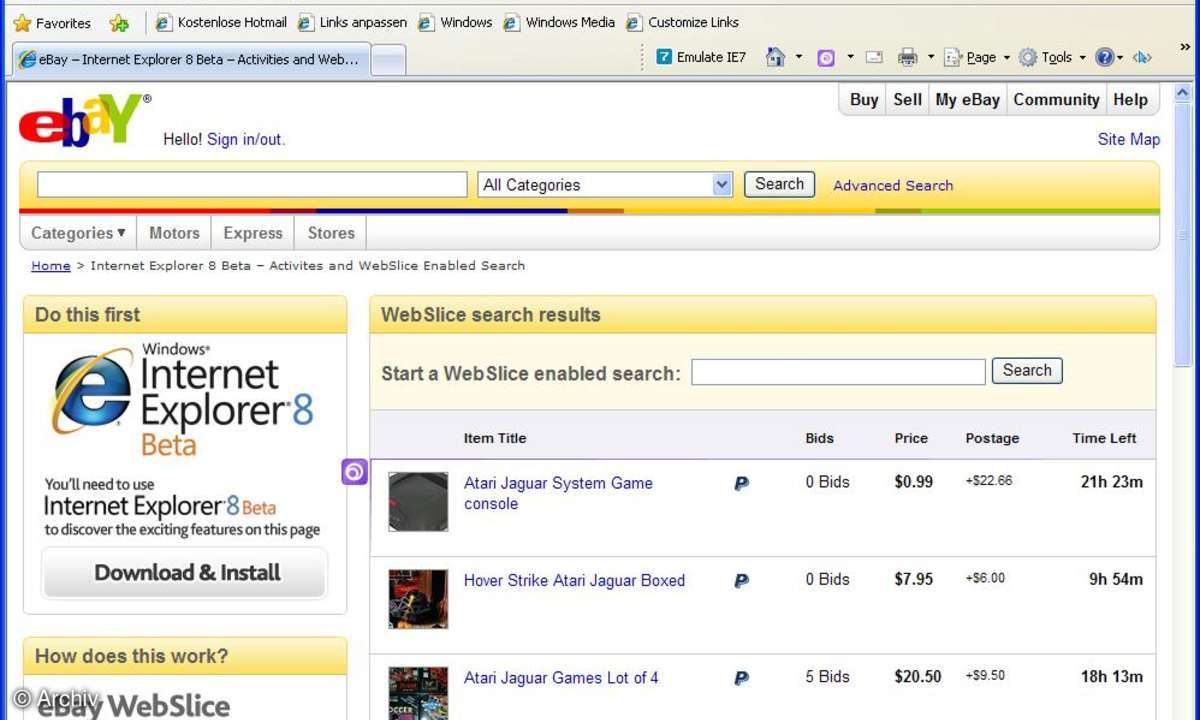Image resolution: width=1200 pixels, height=720 pixels.
Task: Click the Help question mark icon
Action: coord(1104,57)
